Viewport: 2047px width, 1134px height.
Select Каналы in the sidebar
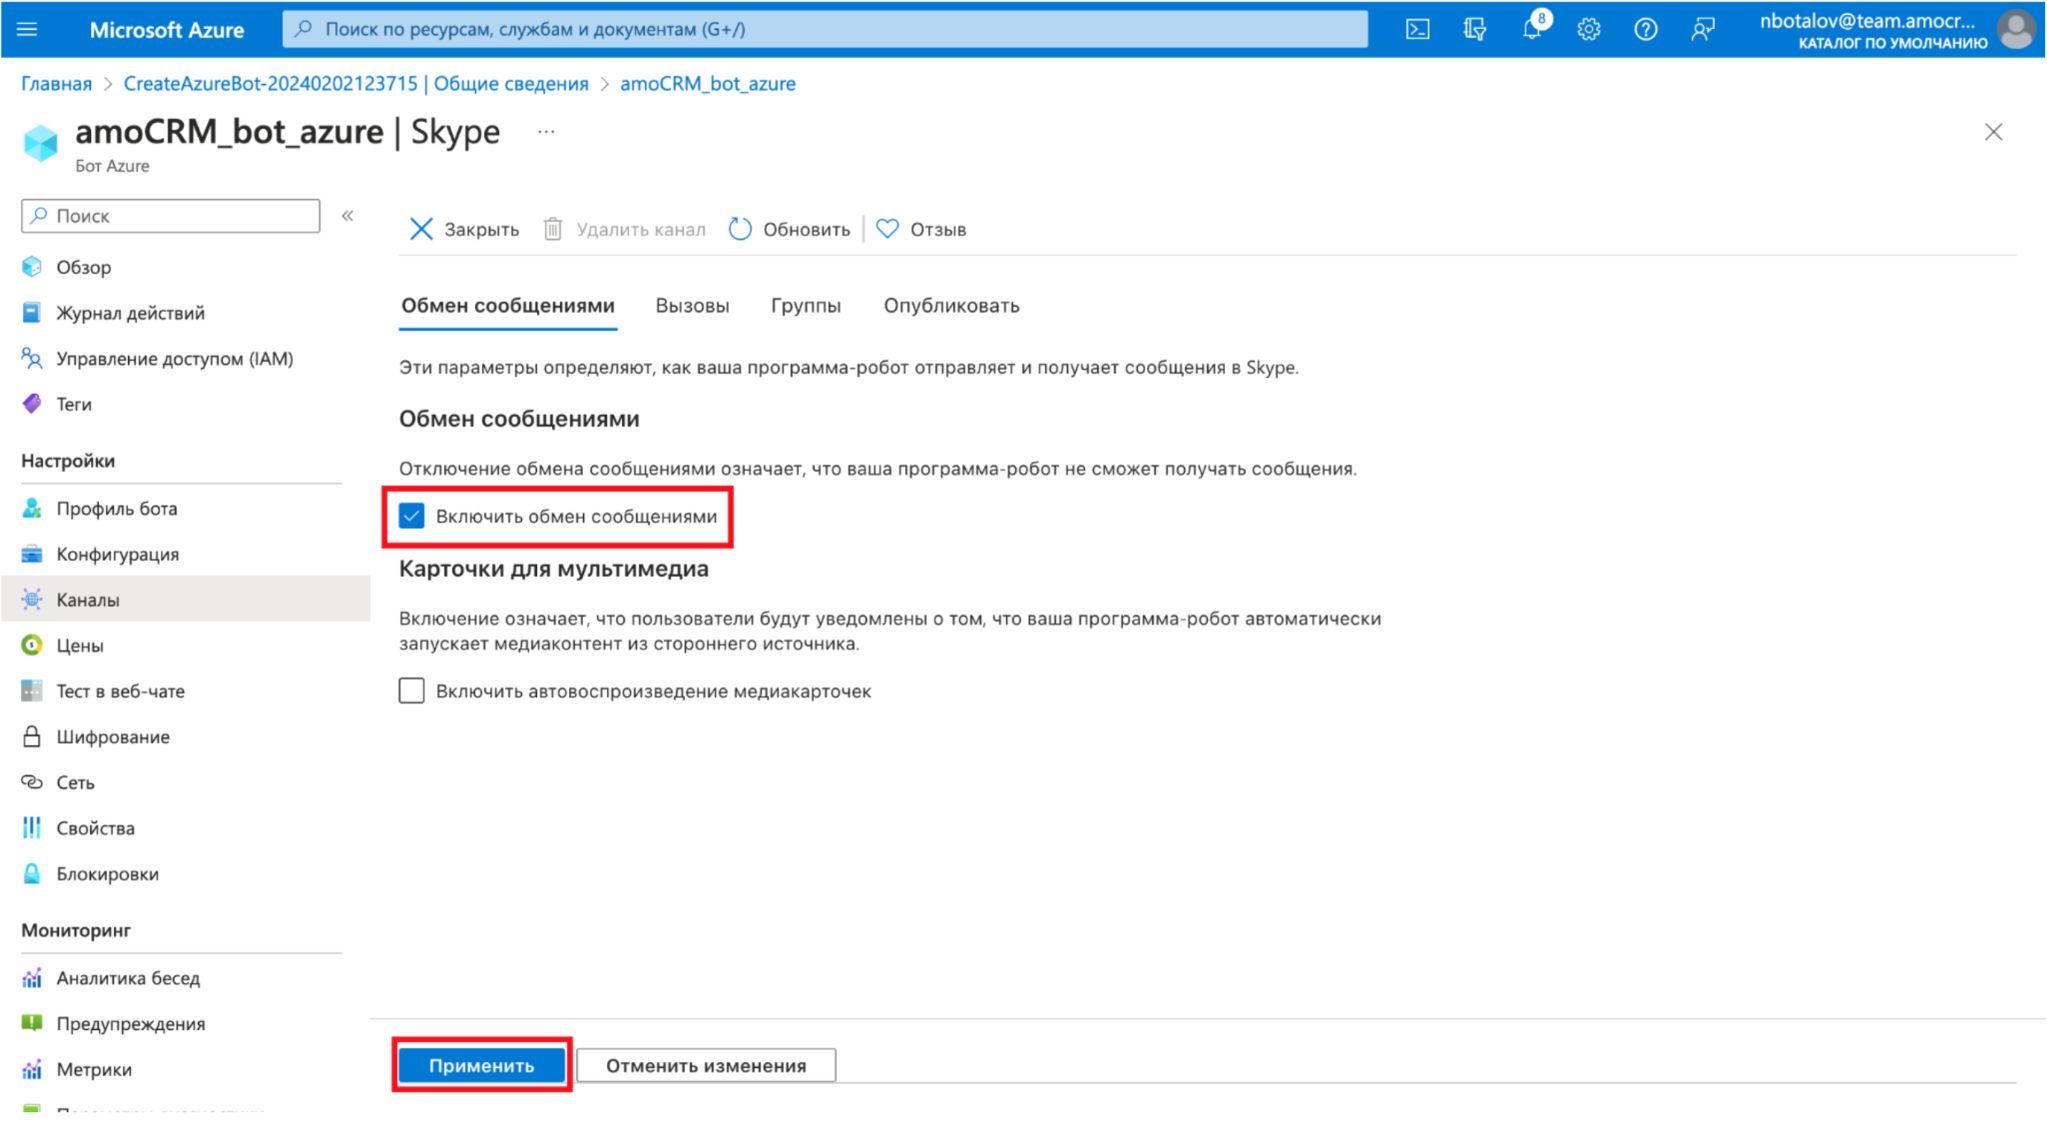point(186,599)
